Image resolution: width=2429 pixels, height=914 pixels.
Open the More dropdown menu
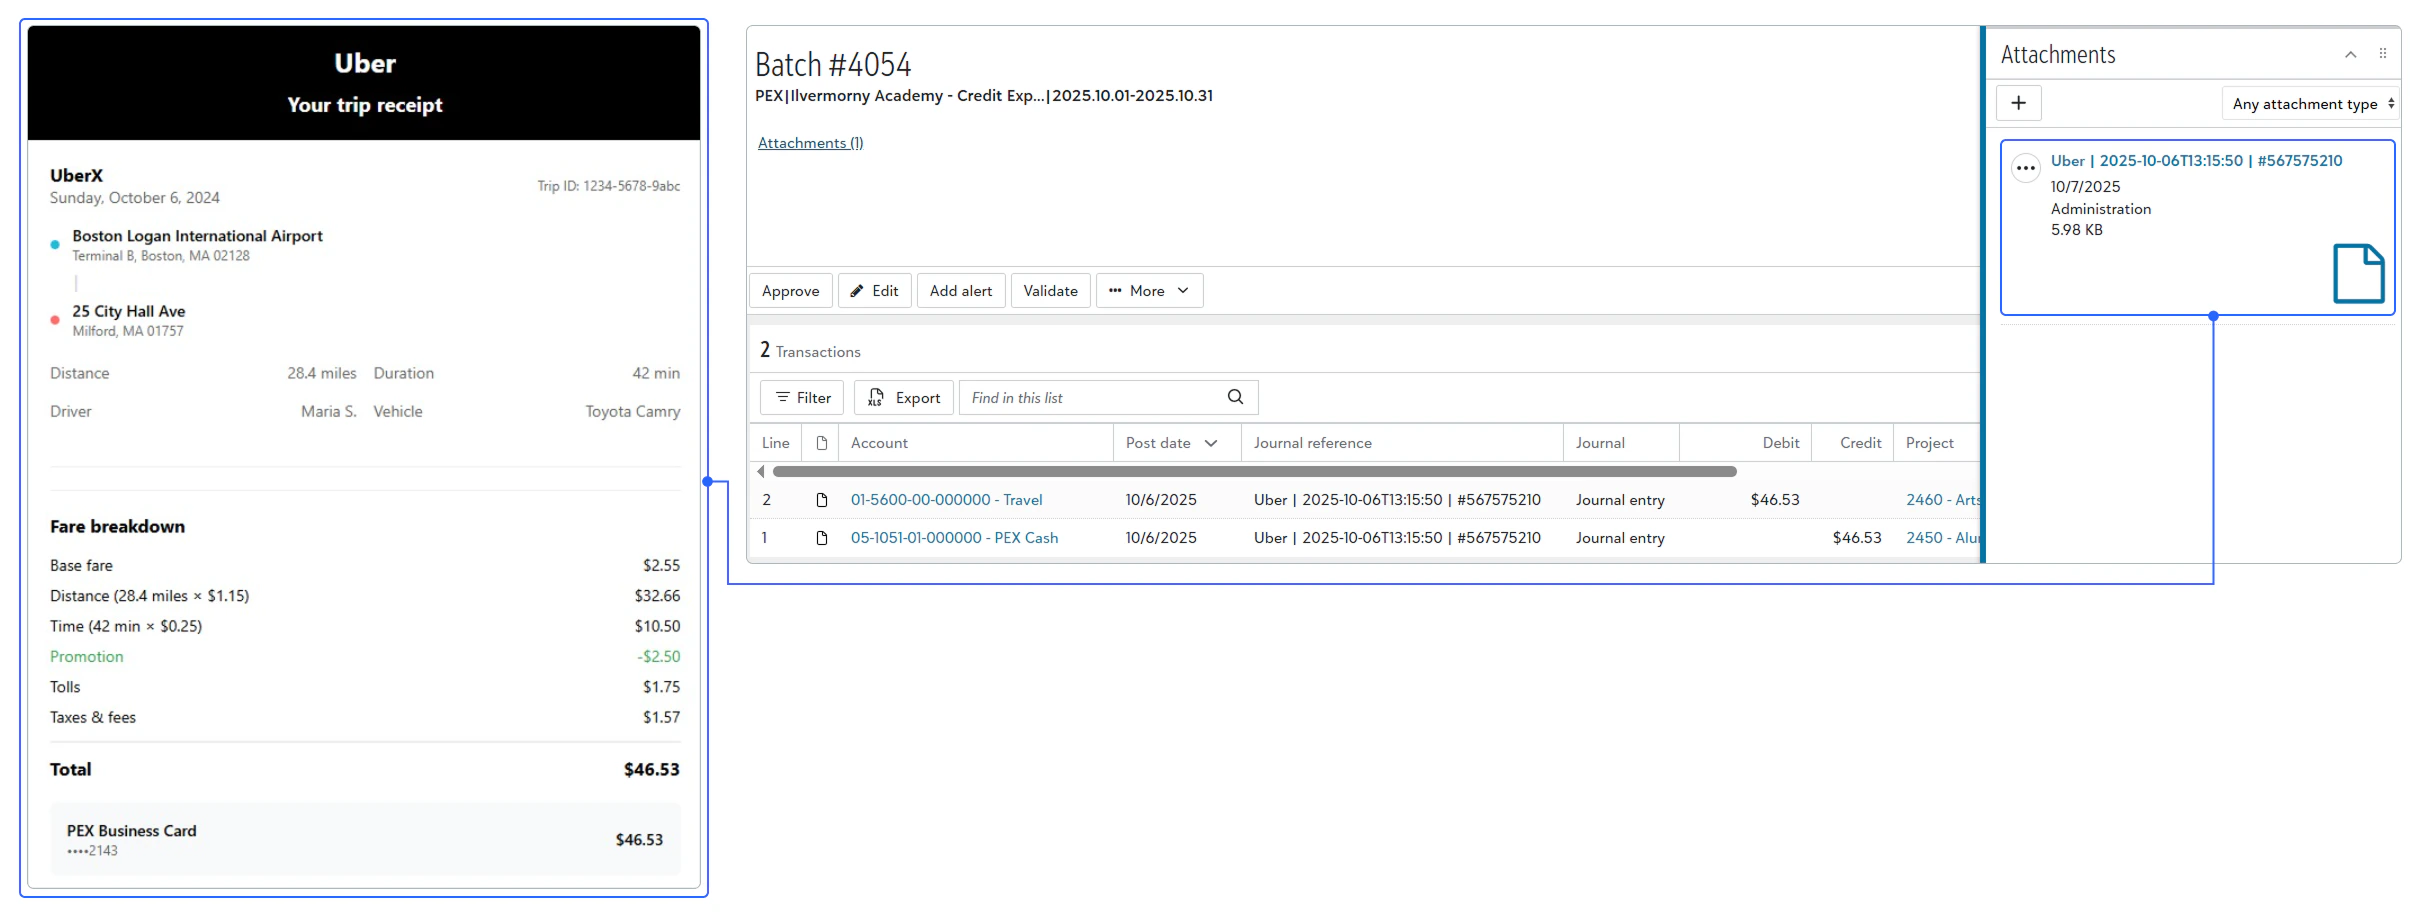pos(1149,291)
